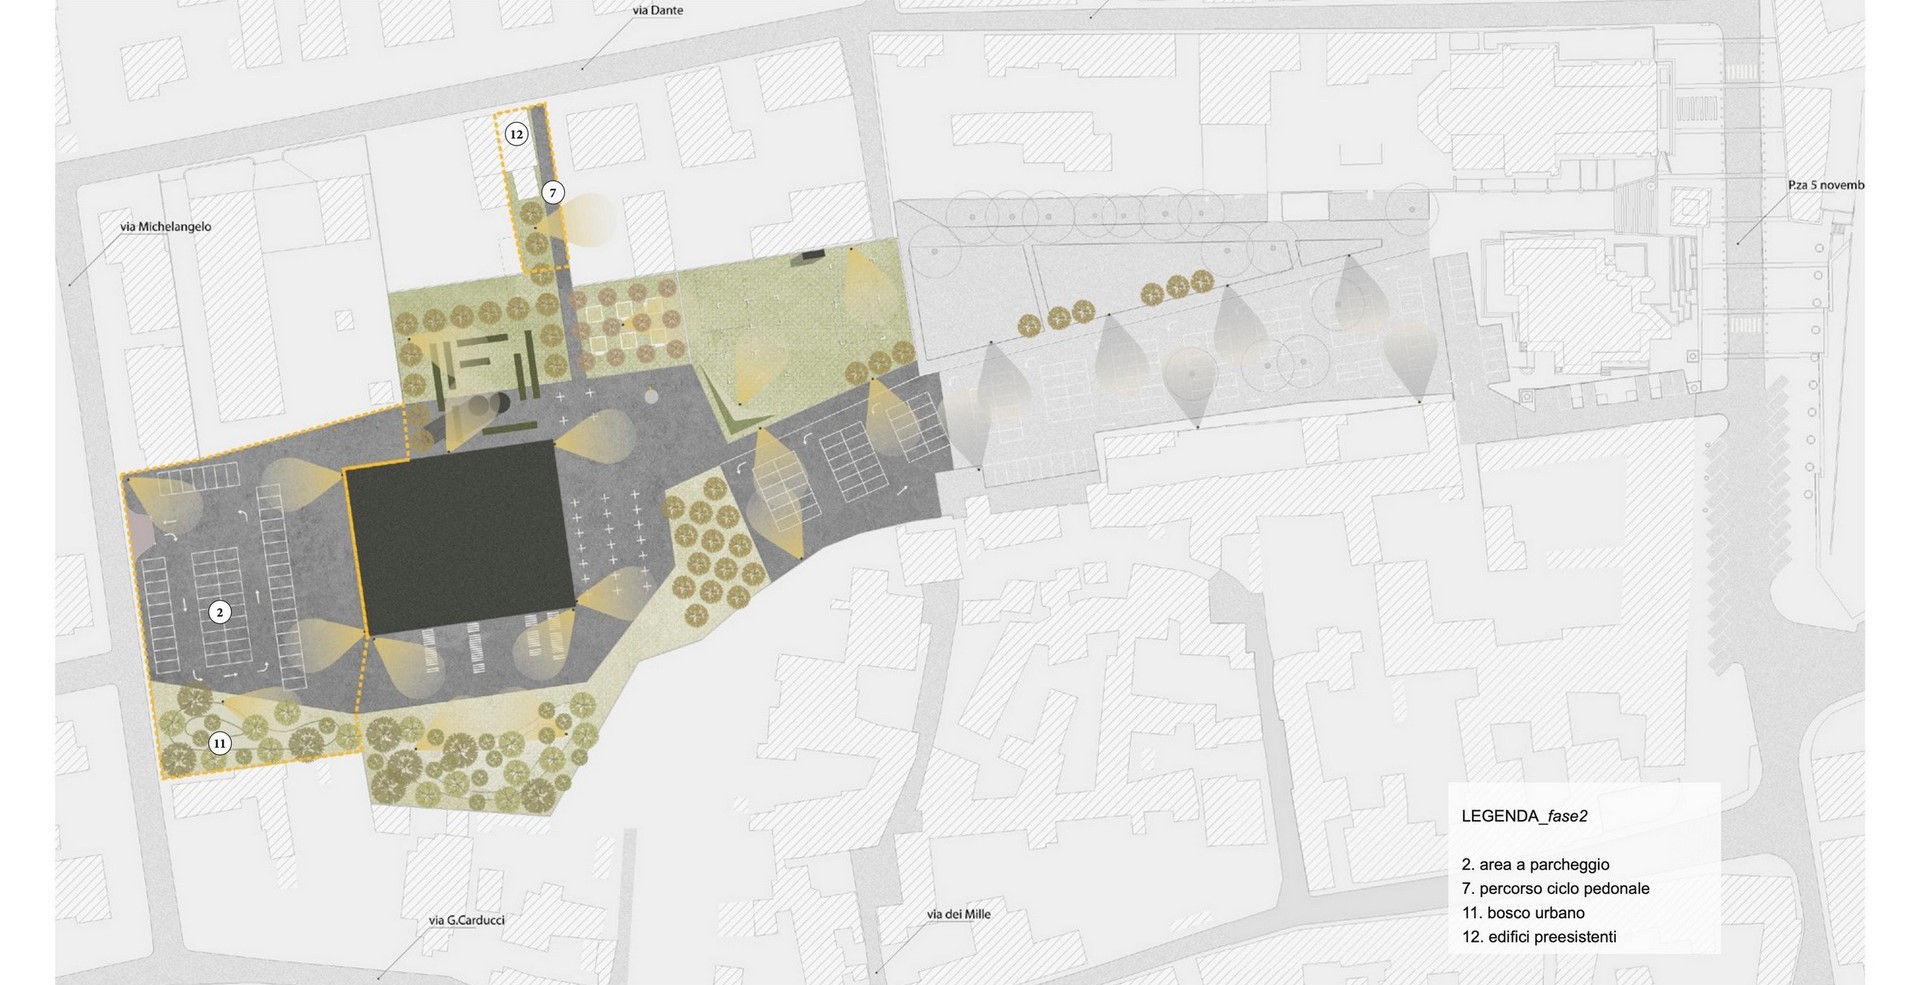The image size is (1920, 985).
Task: Click the circled number 12 marker
Action: point(516,134)
